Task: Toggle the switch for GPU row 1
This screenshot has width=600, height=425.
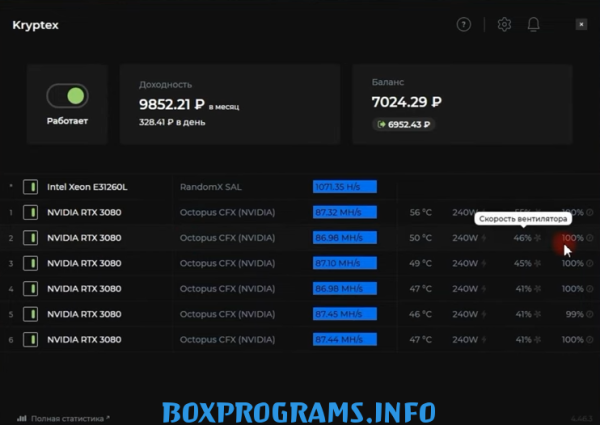Action: 30,212
